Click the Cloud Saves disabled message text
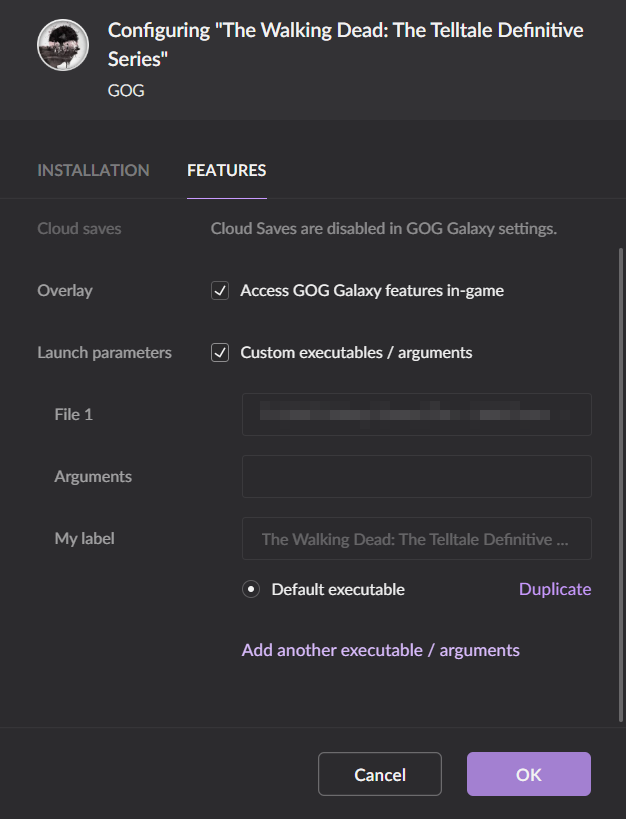 (x=384, y=228)
